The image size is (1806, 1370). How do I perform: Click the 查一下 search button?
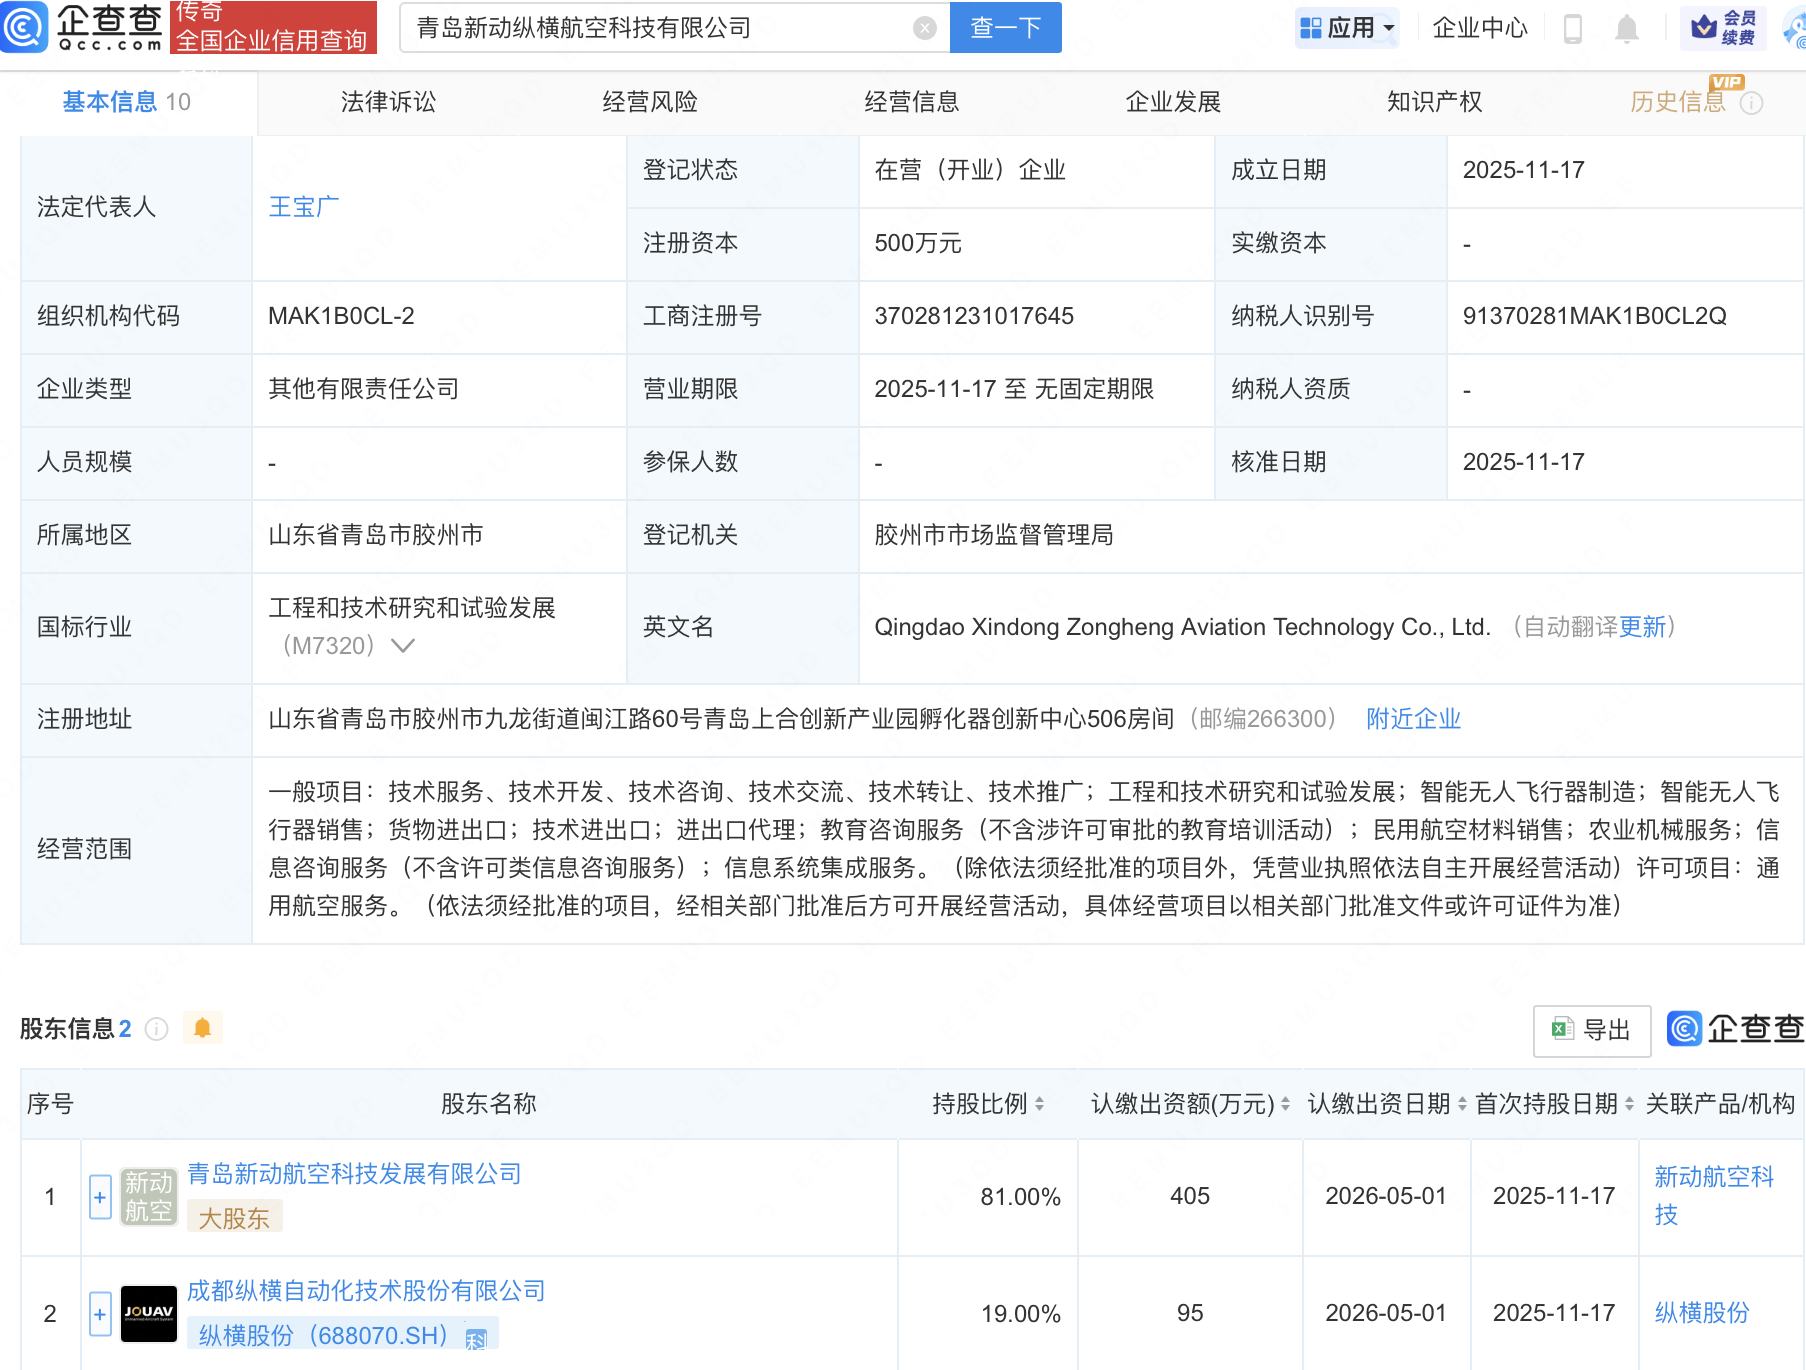coord(1005,28)
